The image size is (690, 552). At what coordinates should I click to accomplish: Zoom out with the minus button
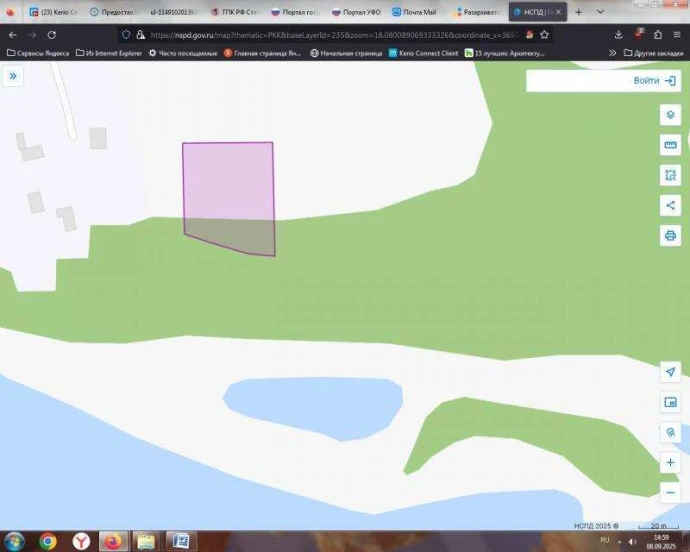pos(670,492)
